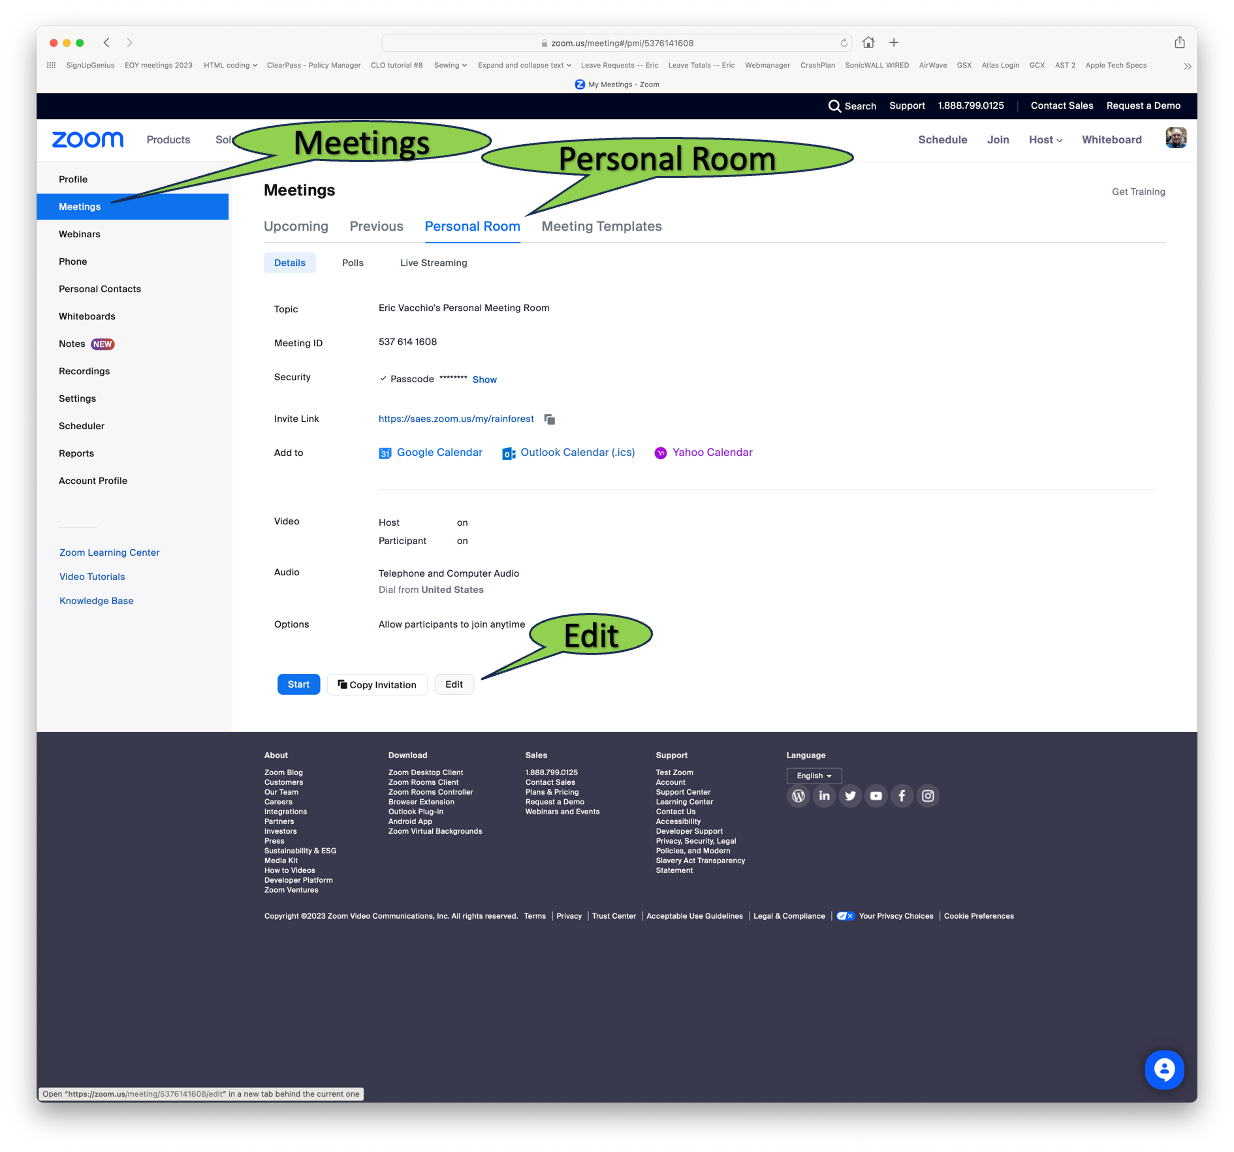1234x1152 pixels.
Task: Click the Copy Invitation button
Action: 377,685
